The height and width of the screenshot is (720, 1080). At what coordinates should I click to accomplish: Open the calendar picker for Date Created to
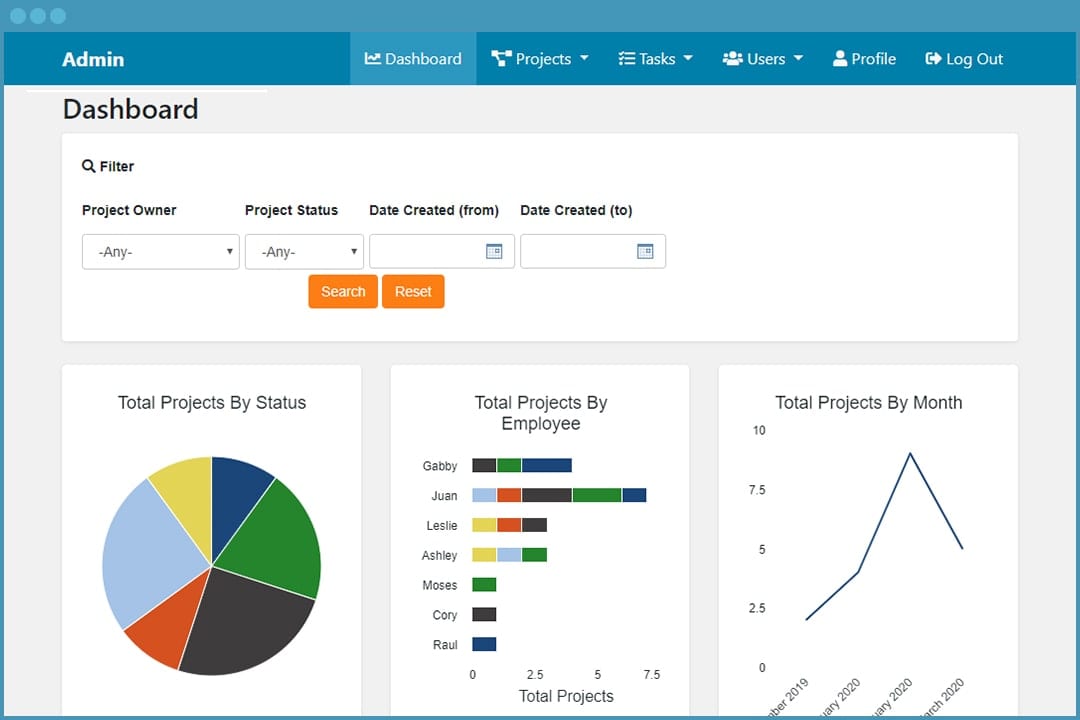647,251
